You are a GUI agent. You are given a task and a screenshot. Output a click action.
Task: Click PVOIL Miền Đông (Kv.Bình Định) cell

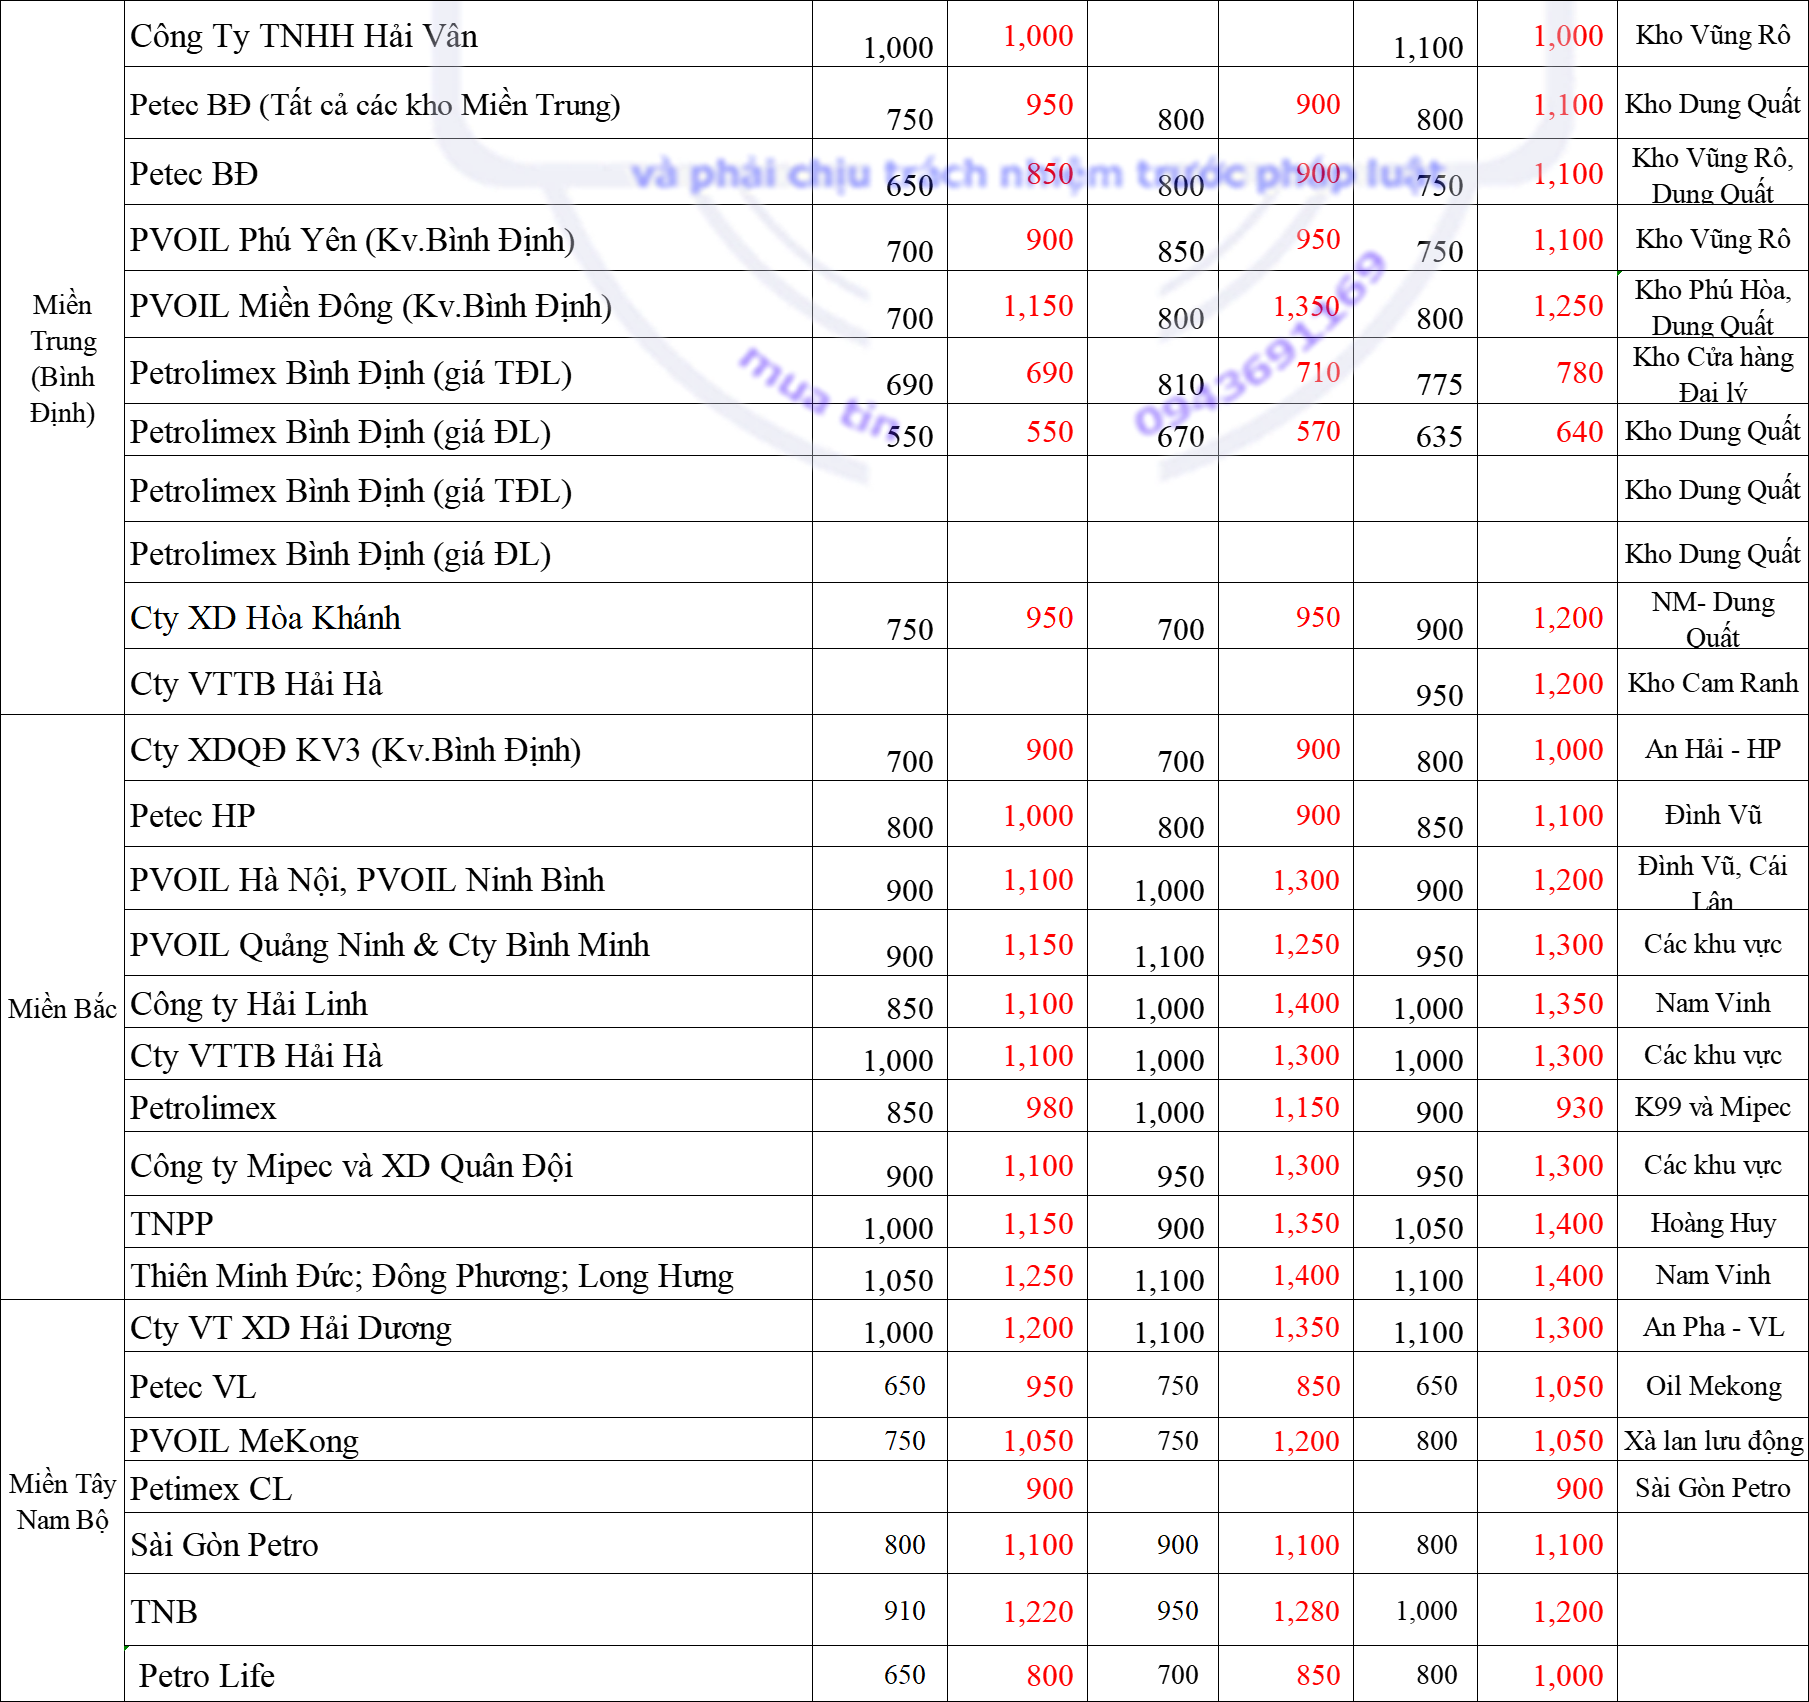(x=468, y=305)
